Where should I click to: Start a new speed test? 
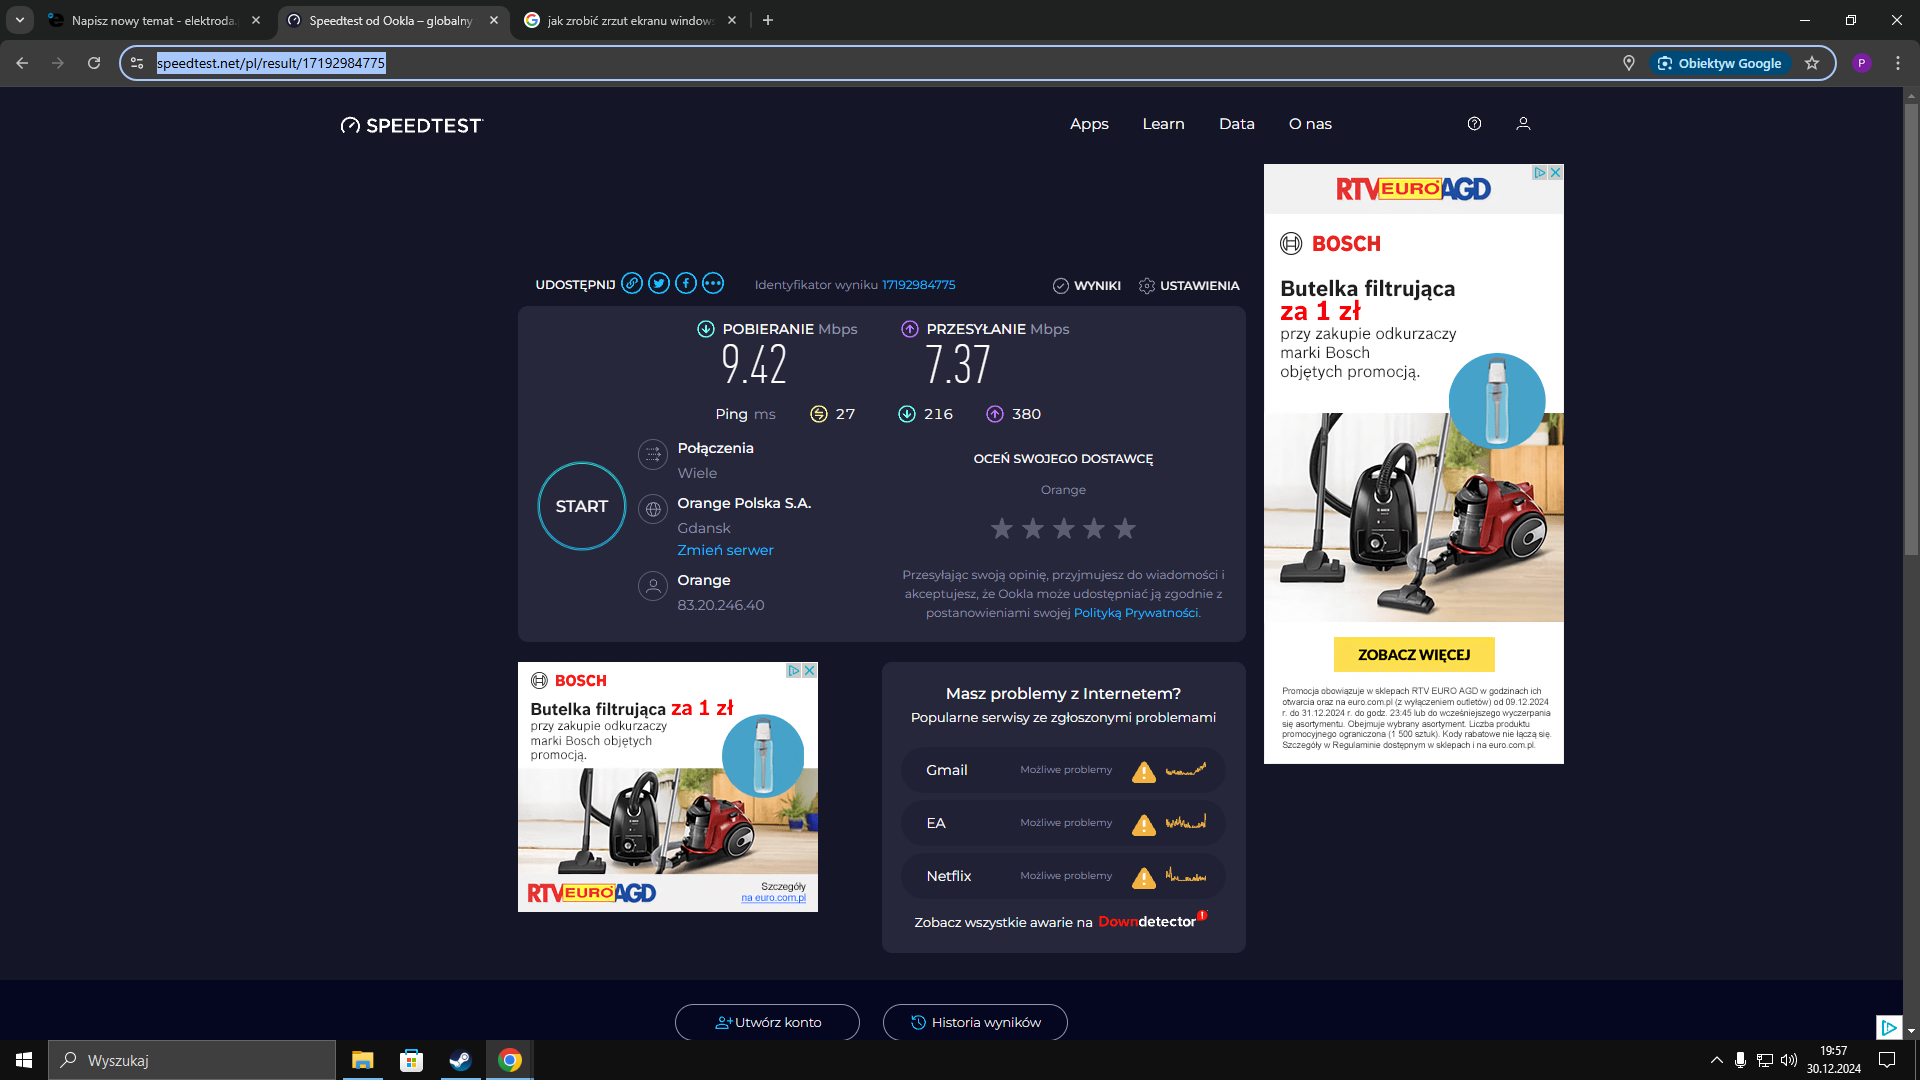pyautogui.click(x=582, y=506)
